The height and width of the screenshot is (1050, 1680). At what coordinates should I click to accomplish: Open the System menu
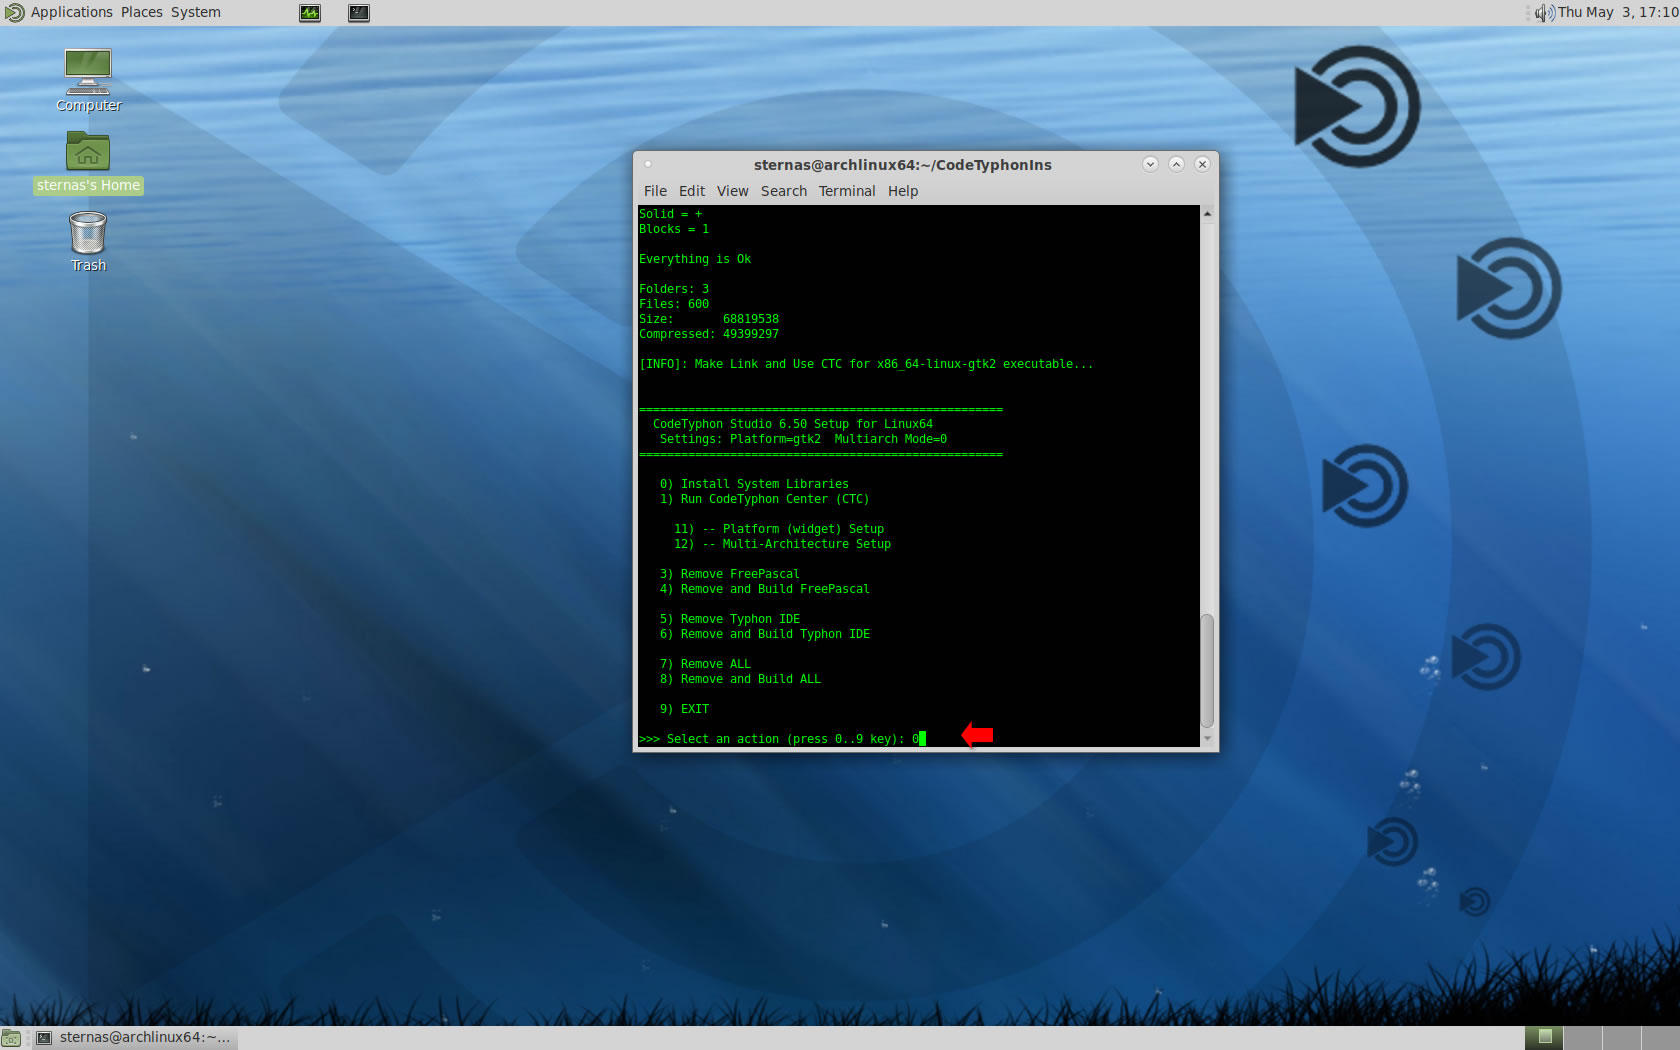point(196,12)
